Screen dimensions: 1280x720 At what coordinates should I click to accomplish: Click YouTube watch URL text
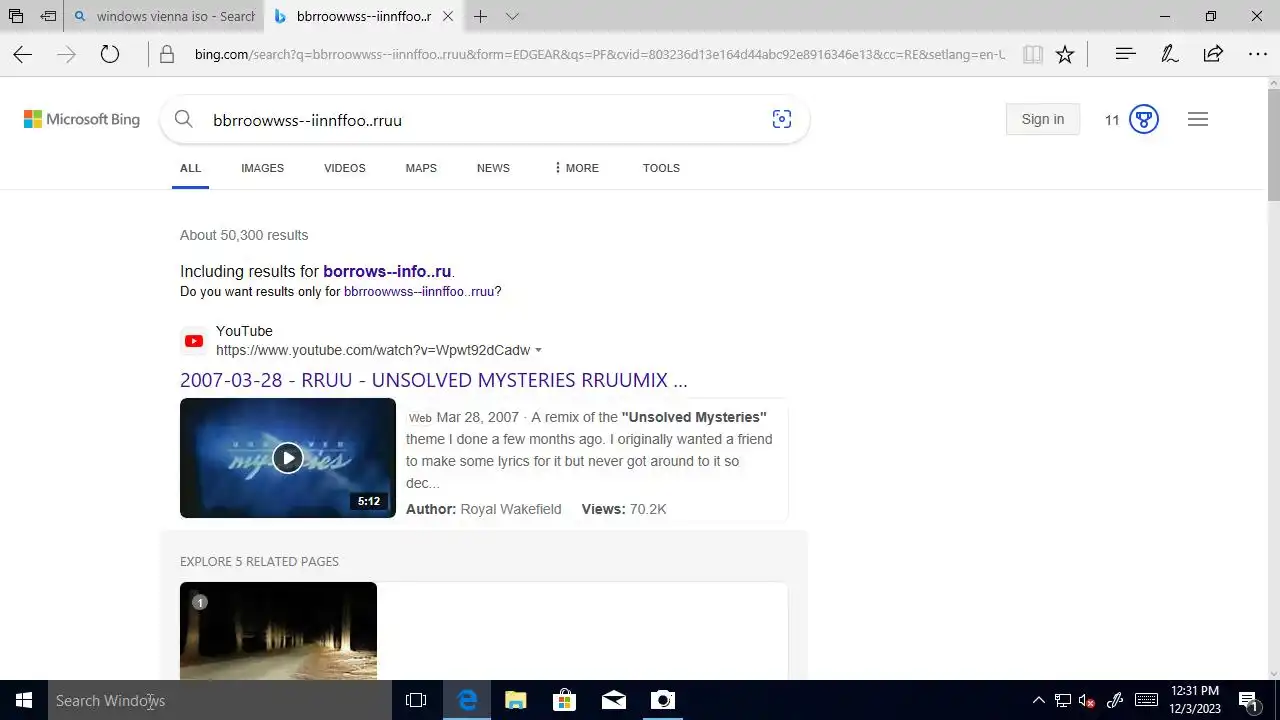click(373, 350)
